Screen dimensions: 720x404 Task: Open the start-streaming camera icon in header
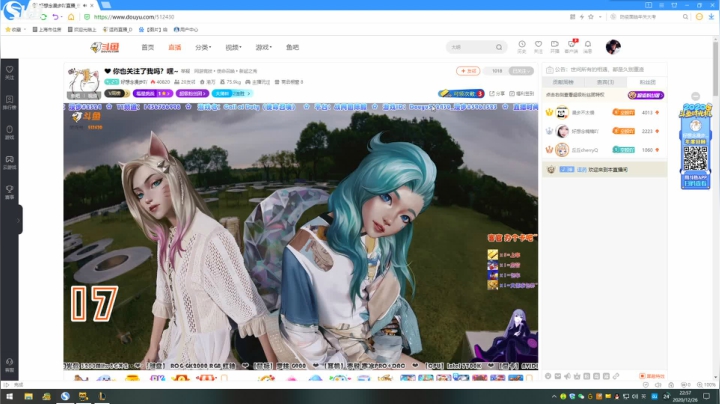tap(555, 46)
